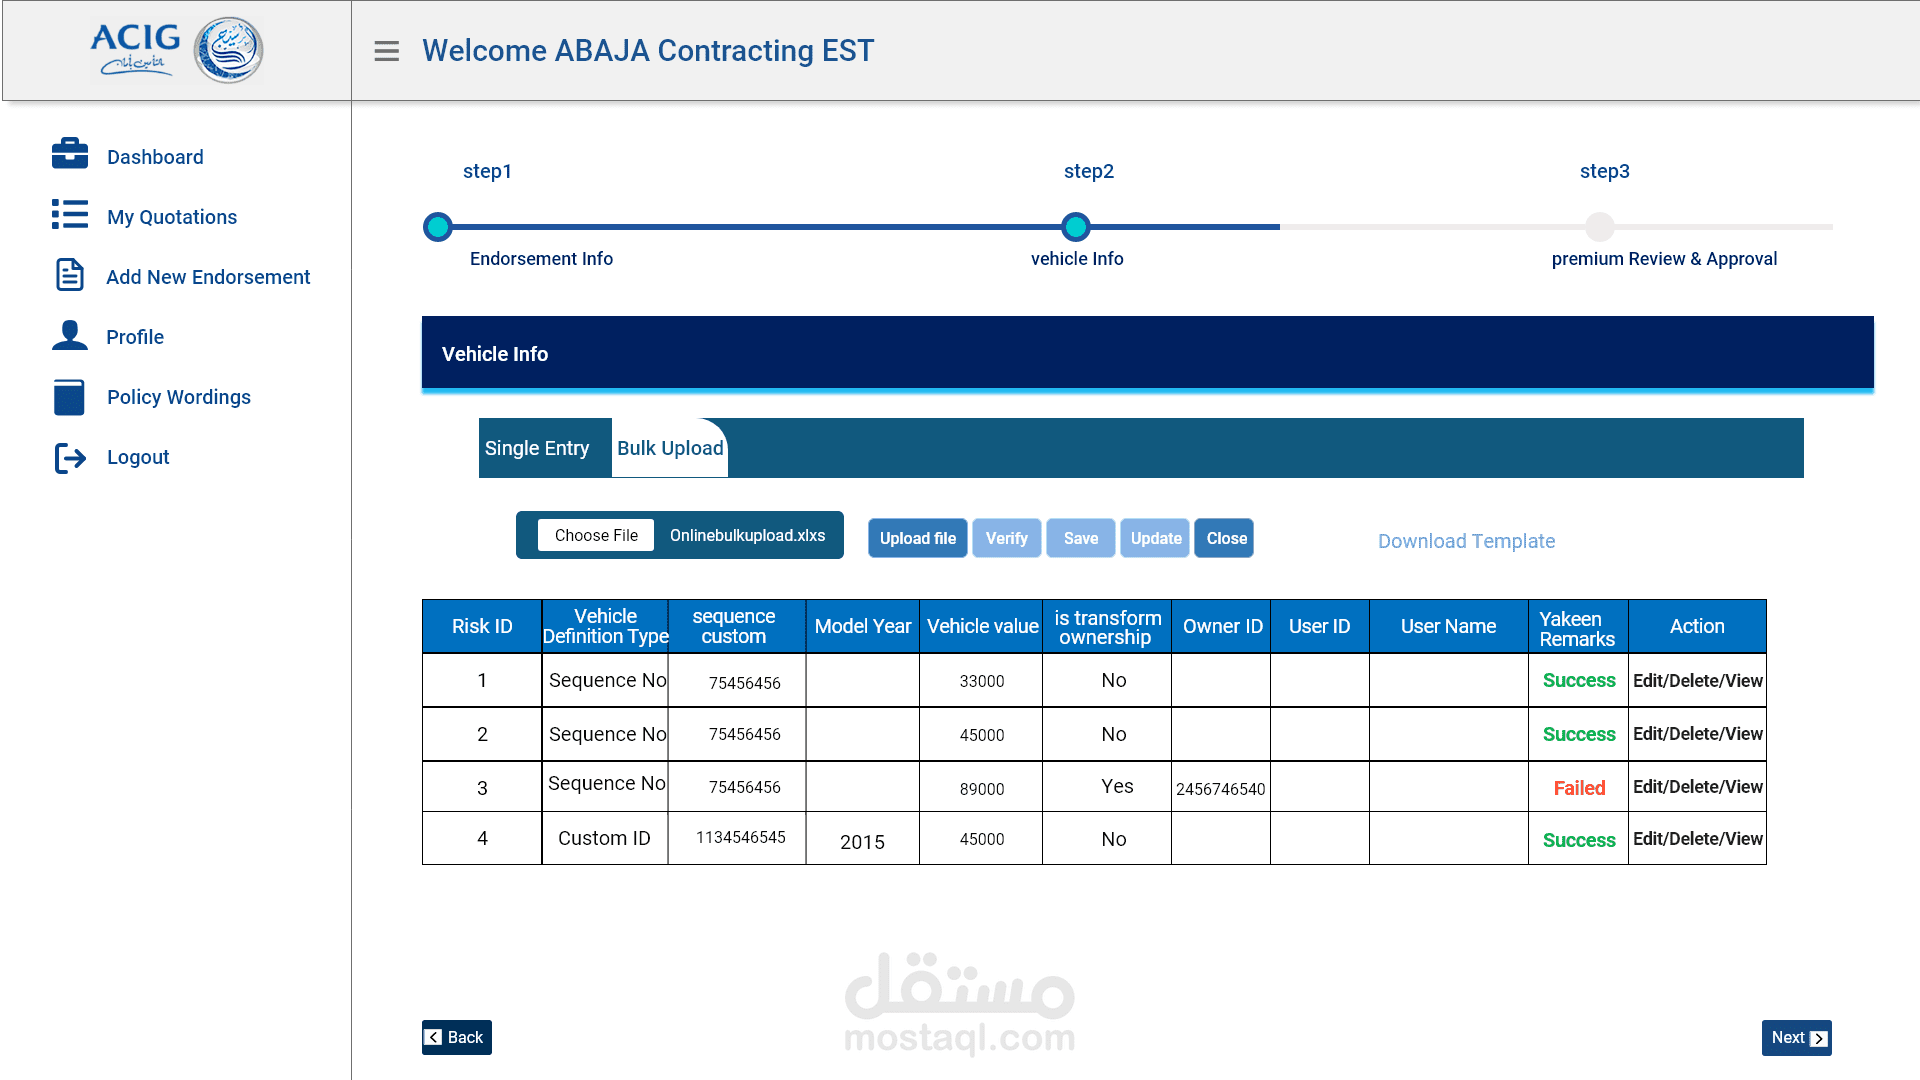This screenshot has height=1080, width=1920.
Task: Click the Upload file button
Action: (x=917, y=538)
